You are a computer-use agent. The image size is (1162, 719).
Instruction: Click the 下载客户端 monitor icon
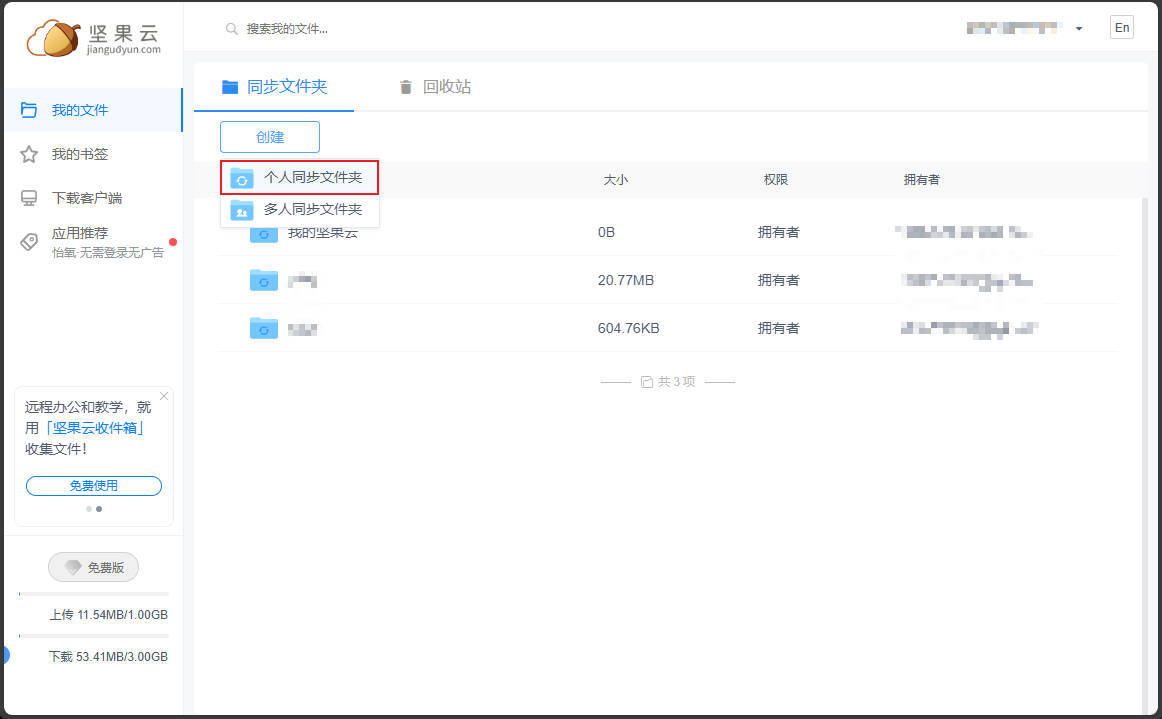(x=29, y=198)
